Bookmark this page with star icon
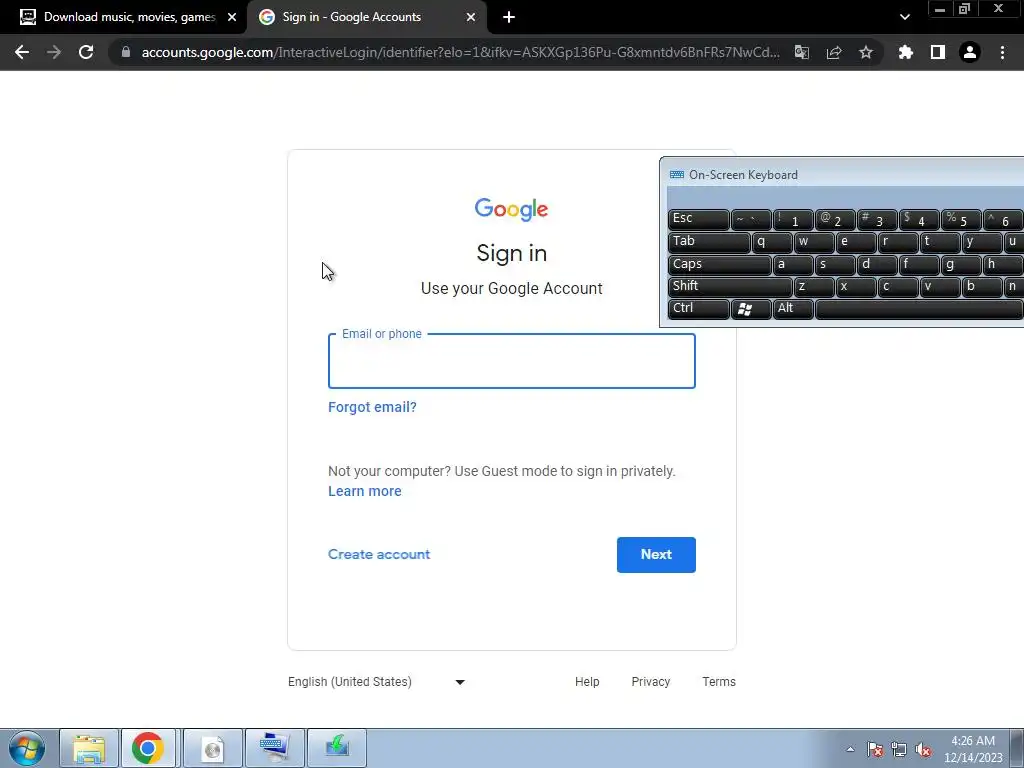Image resolution: width=1024 pixels, height=768 pixels. (866, 52)
